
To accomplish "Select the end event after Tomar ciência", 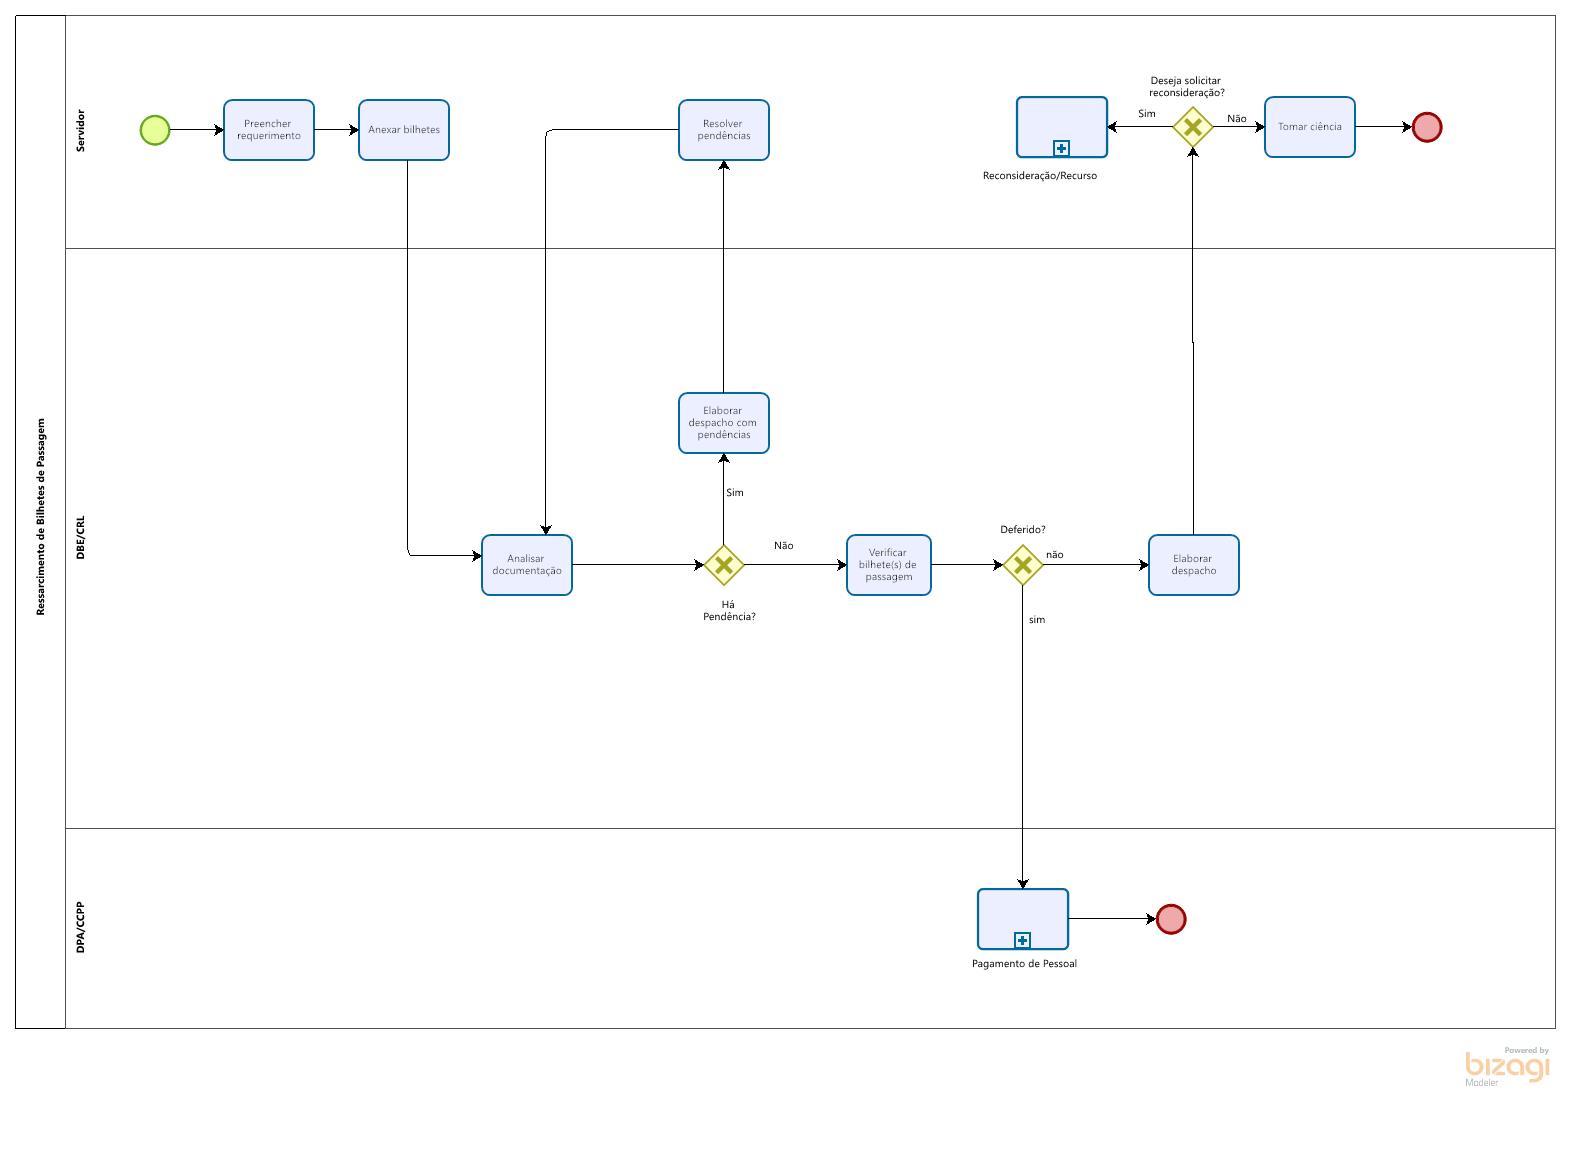I will pyautogui.click(x=1426, y=127).
